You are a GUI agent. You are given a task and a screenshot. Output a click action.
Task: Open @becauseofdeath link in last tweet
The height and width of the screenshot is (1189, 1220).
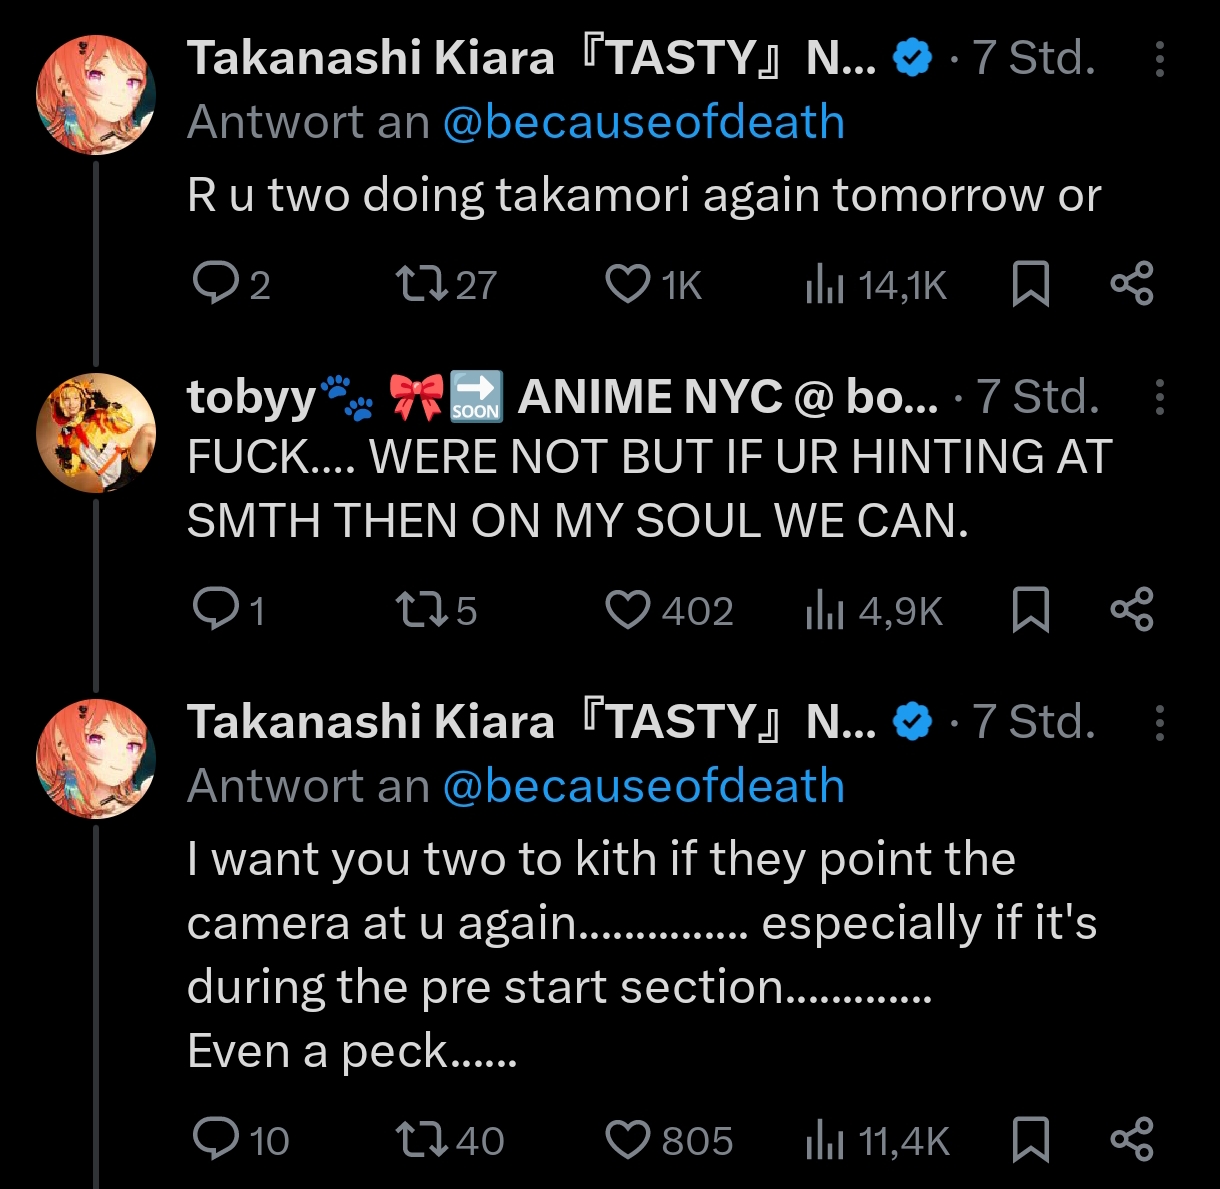pos(643,786)
